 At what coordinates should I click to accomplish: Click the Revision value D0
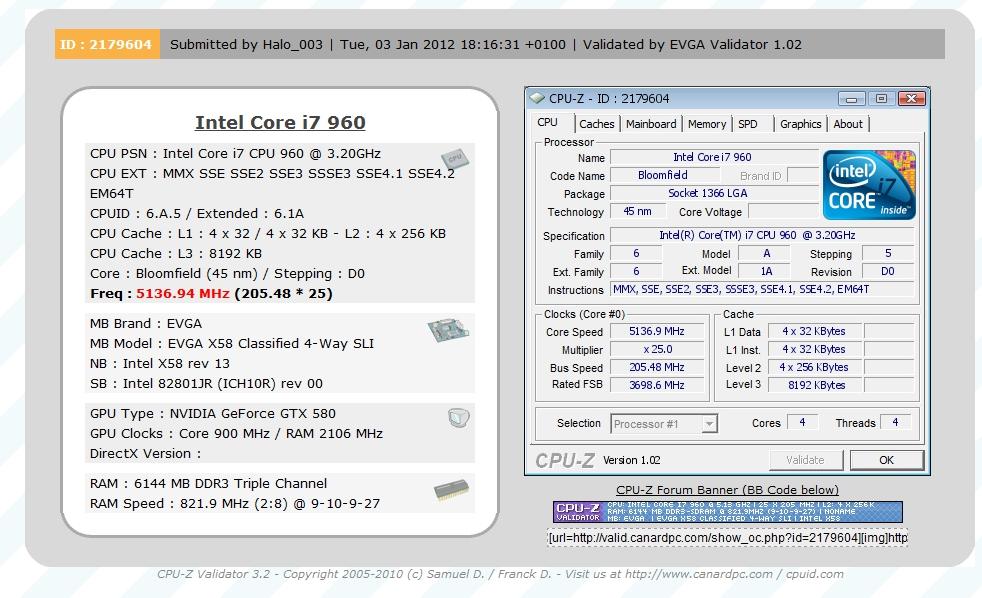(887, 271)
